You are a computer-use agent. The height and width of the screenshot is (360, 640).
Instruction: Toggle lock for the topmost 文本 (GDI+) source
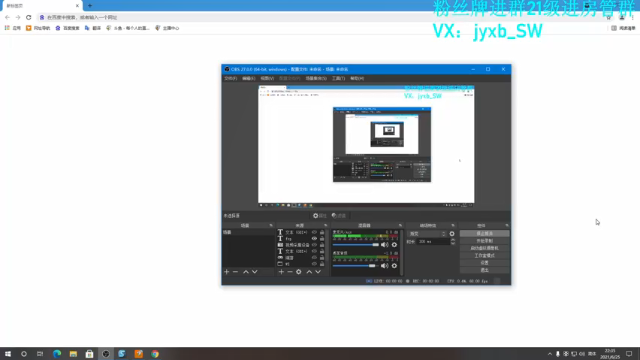[322, 232]
